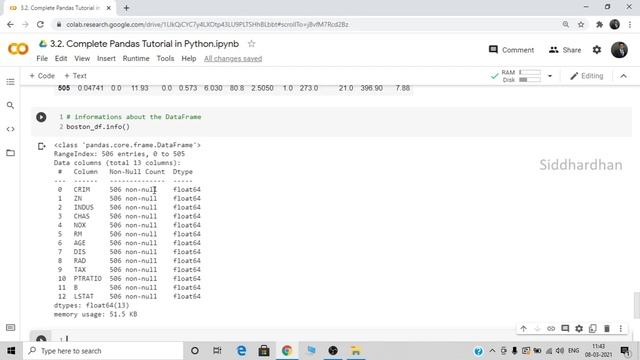640x360 pixels.
Task: Open Windows Start menu
Action: coord(11,351)
